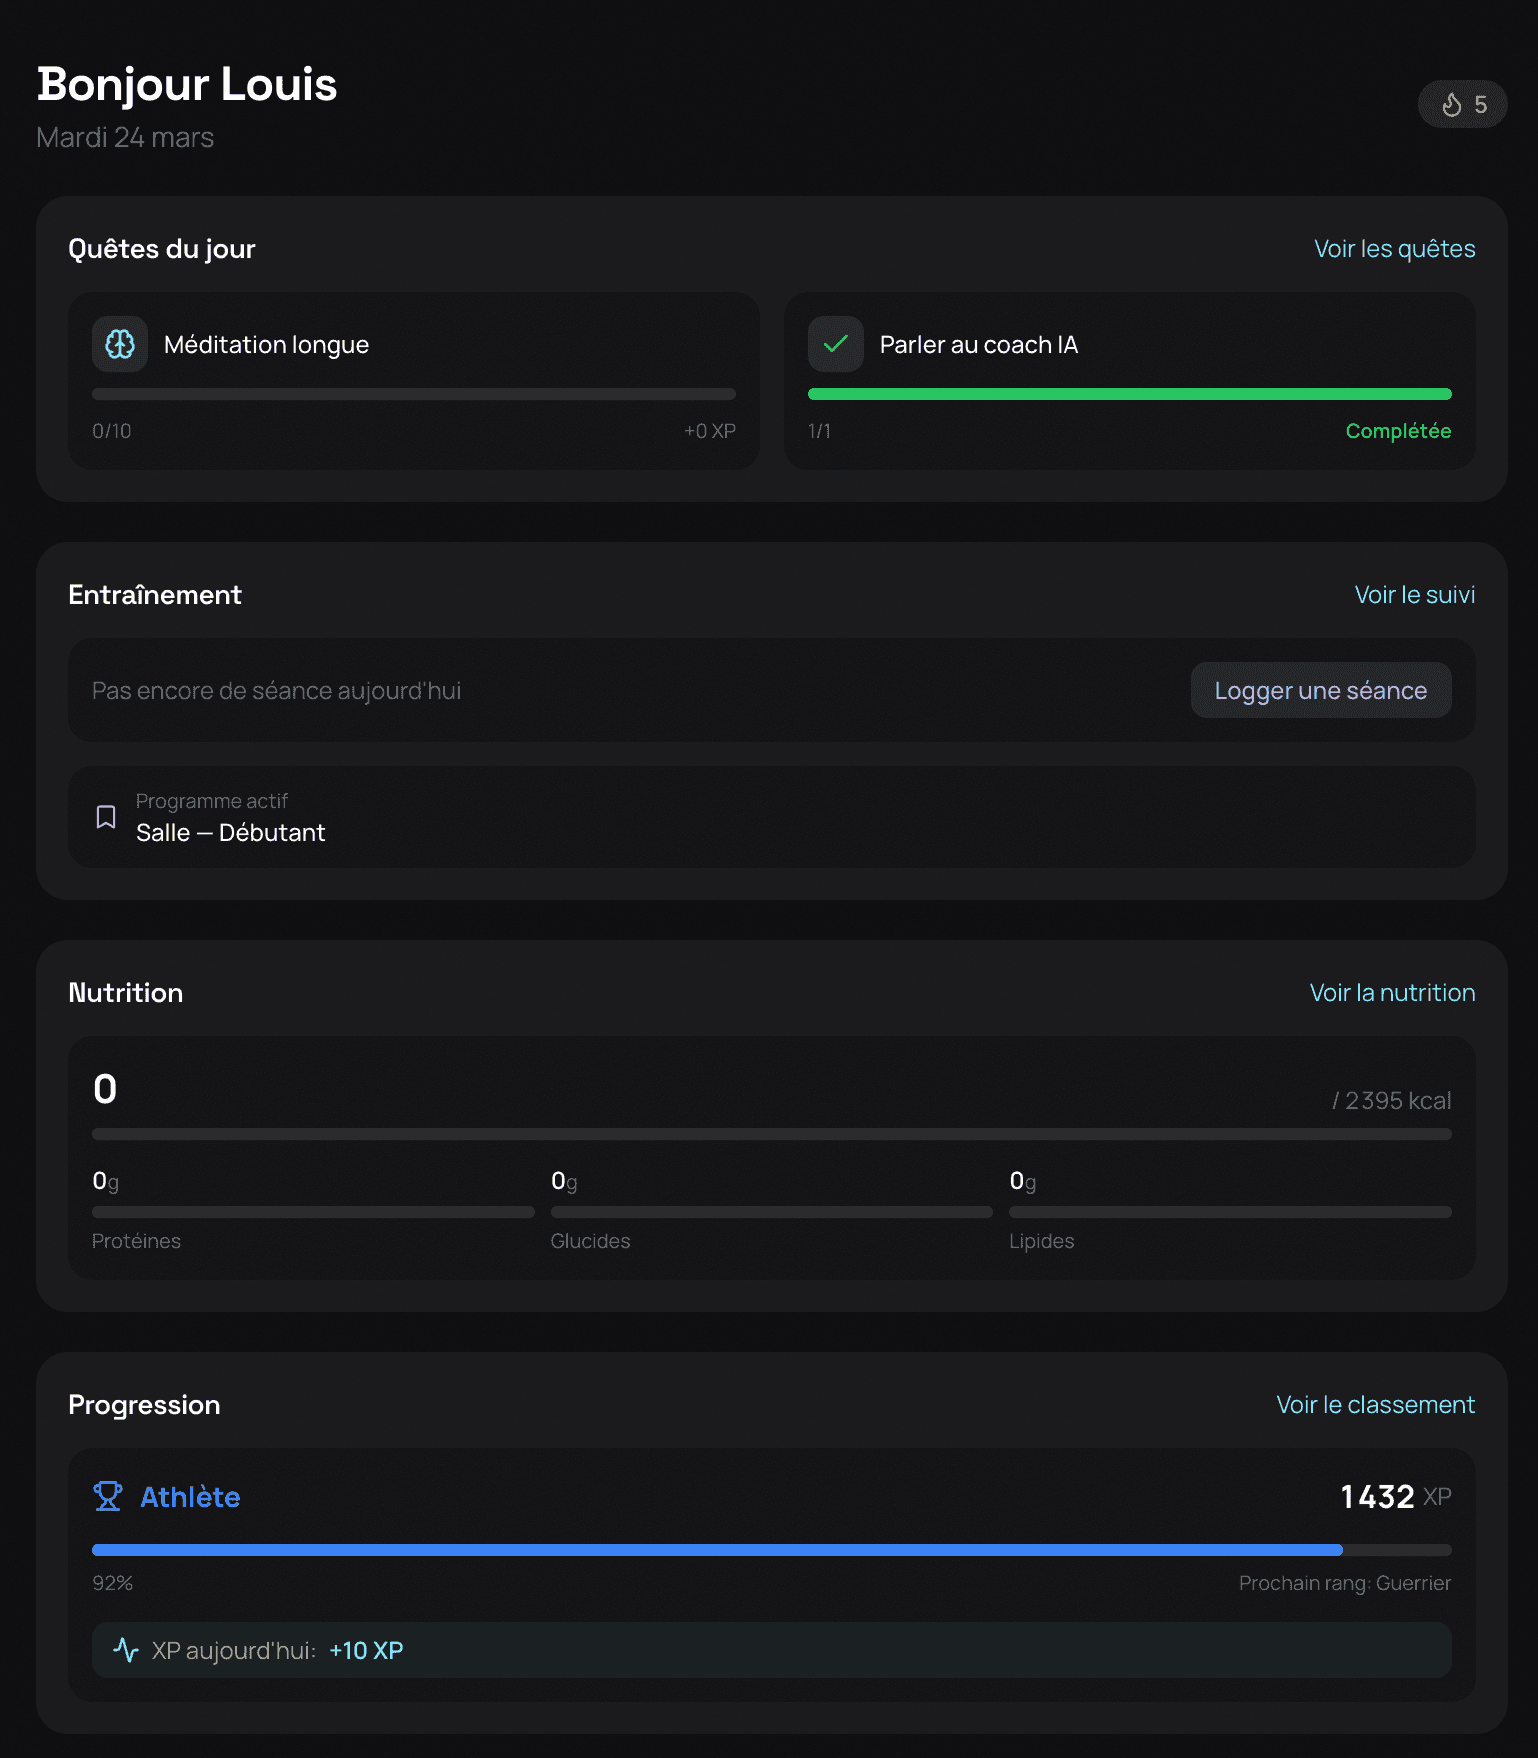Image resolution: width=1538 pixels, height=1758 pixels.
Task: Open the Voir la nutrition link
Action: click(x=1391, y=993)
